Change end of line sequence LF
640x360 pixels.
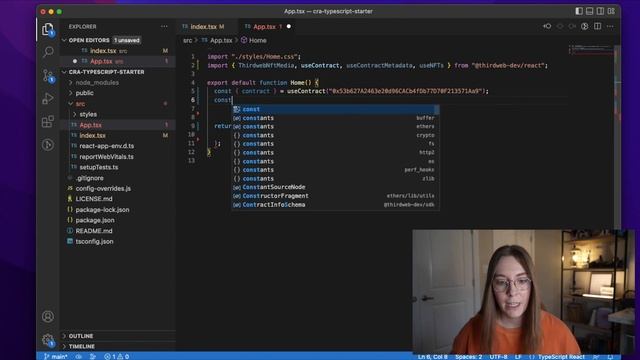pyautogui.click(x=518, y=357)
